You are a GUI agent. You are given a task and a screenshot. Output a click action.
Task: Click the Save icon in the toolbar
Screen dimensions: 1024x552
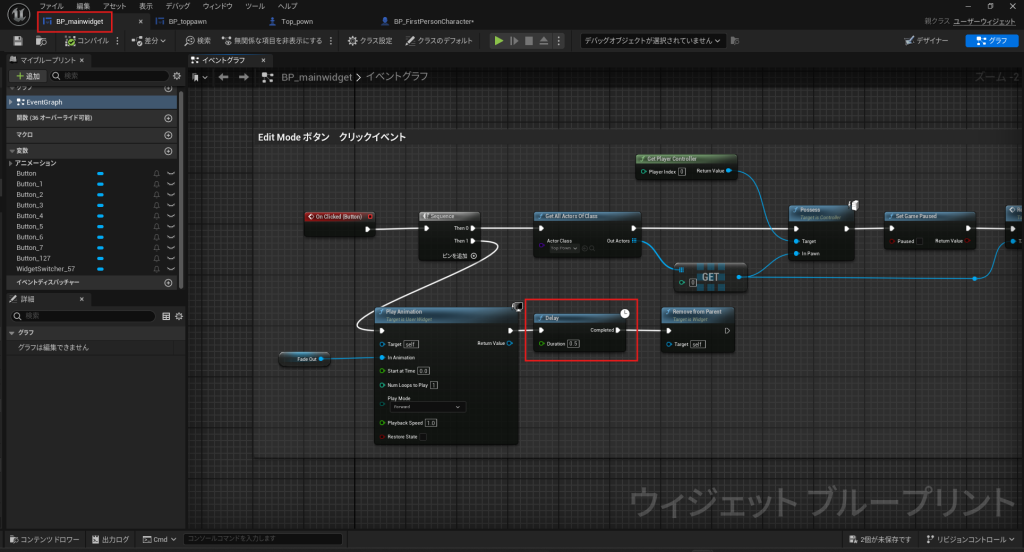click(18, 41)
